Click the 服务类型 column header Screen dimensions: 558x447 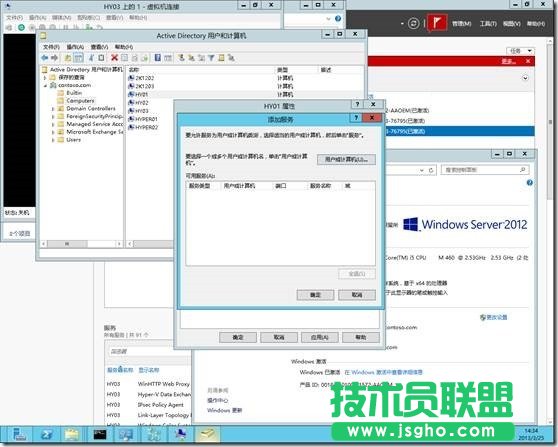tap(203, 186)
